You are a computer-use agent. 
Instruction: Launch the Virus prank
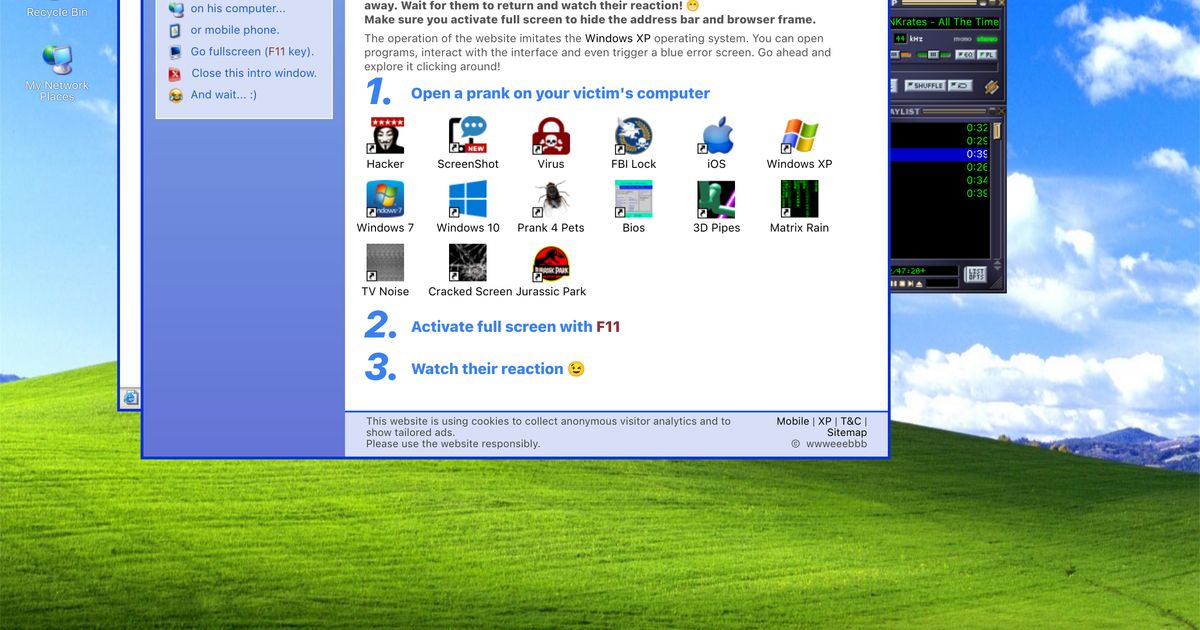tap(551, 136)
